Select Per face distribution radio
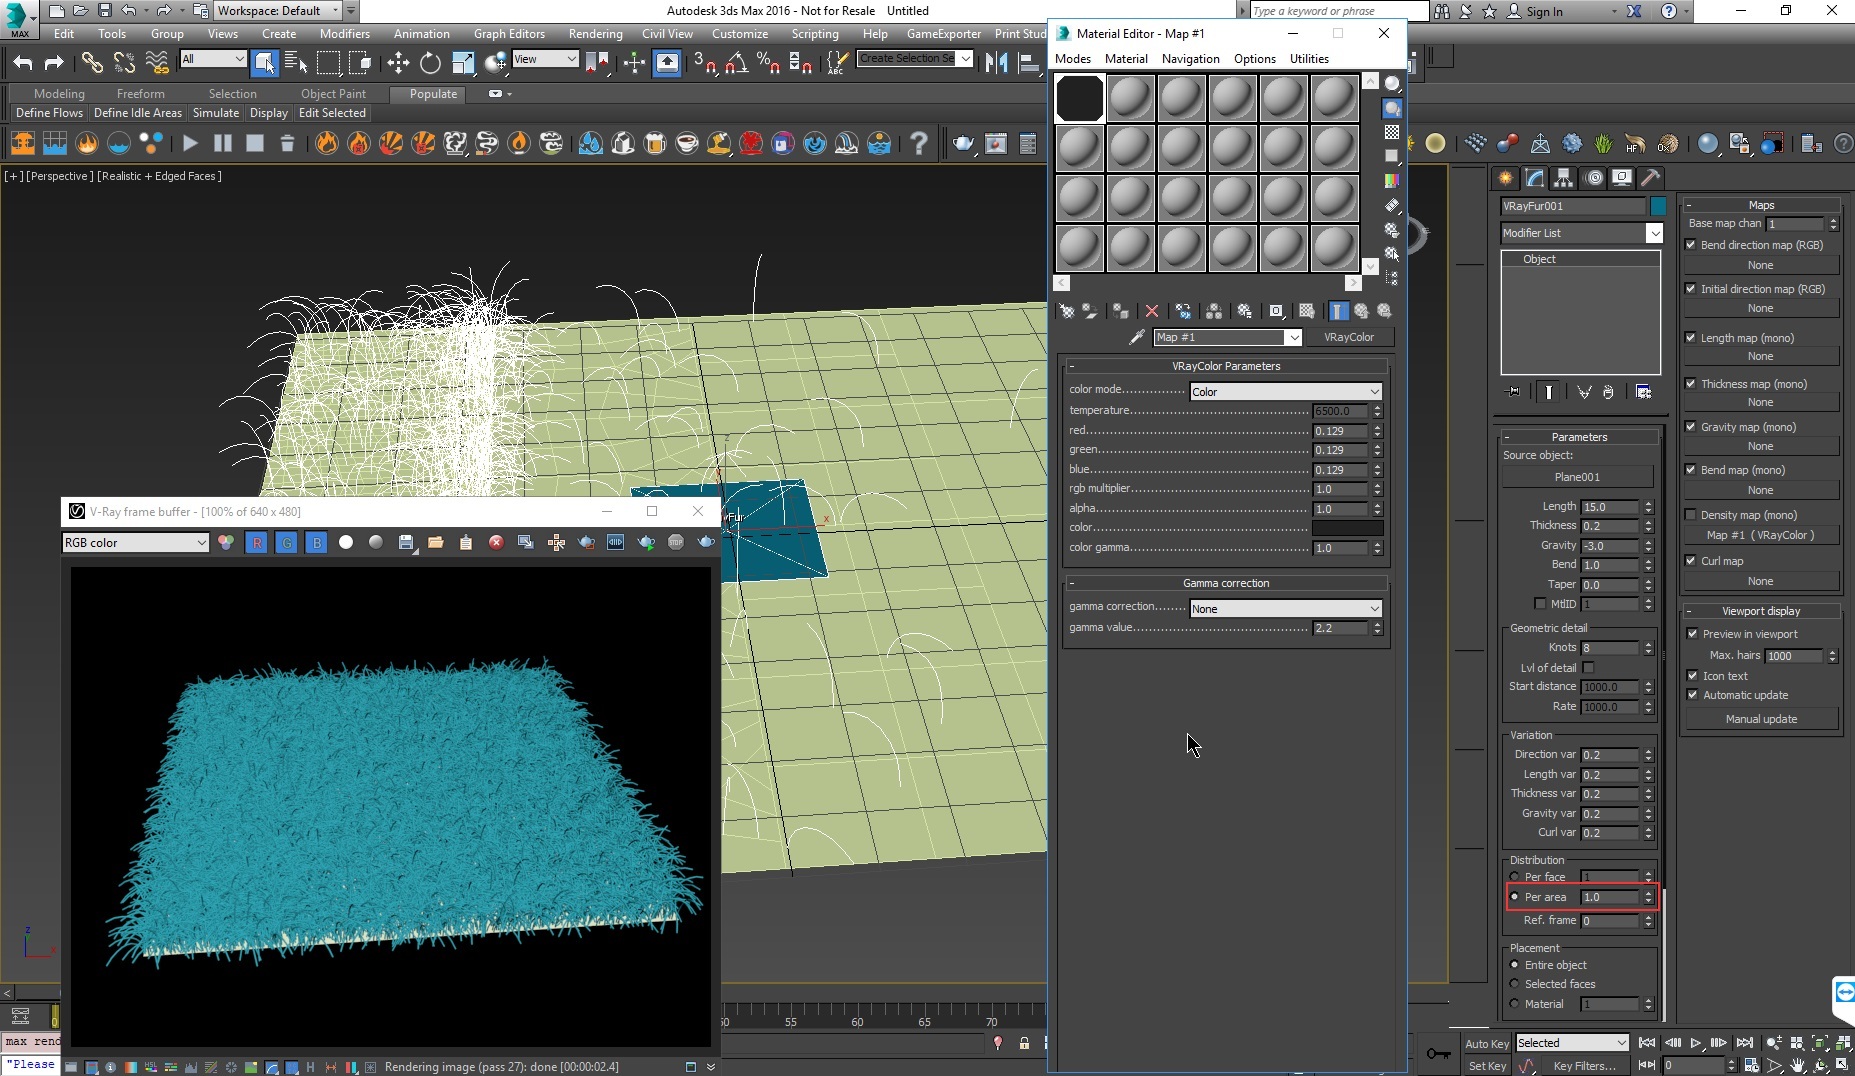1855x1076 pixels. 1514,877
